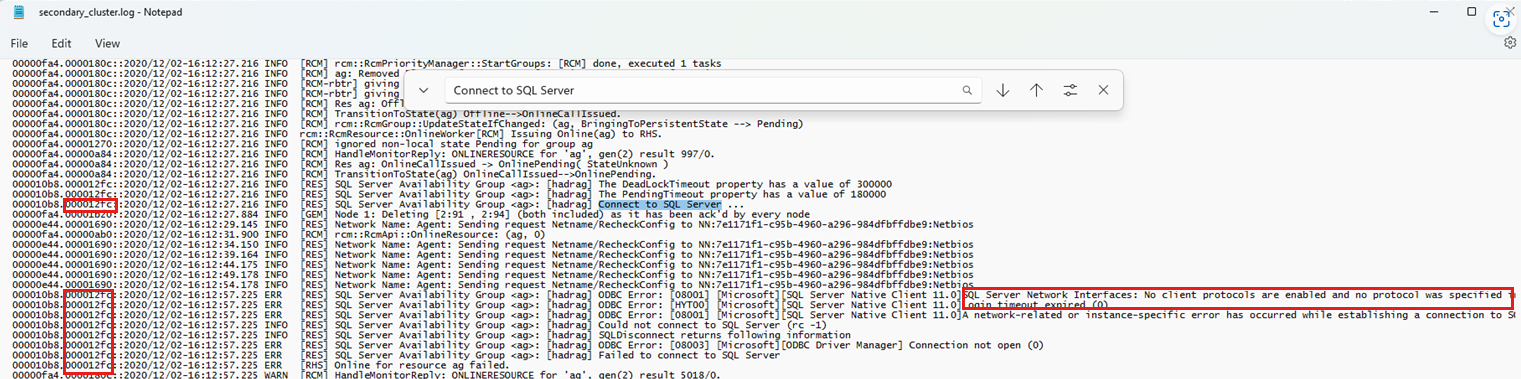Viewport: 1521px width, 379px height.
Task: Open the View menu
Action: [x=107, y=44]
